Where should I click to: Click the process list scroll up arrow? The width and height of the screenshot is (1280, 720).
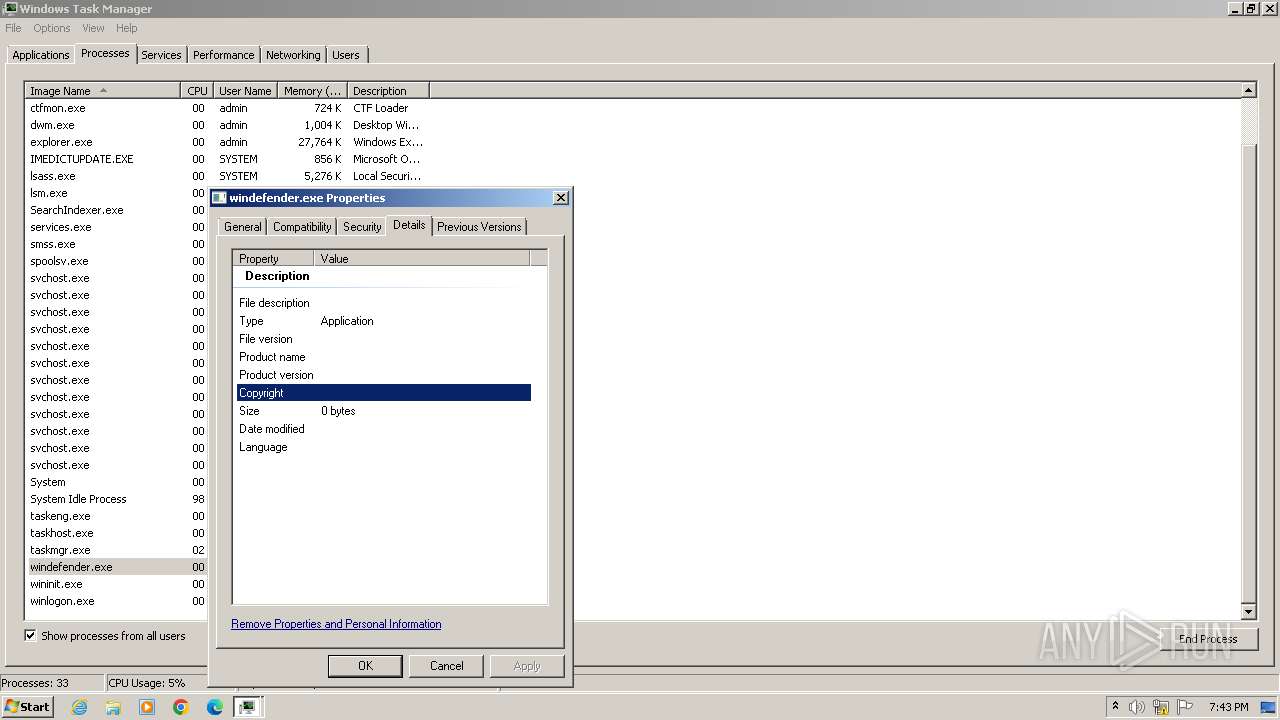tap(1248, 90)
